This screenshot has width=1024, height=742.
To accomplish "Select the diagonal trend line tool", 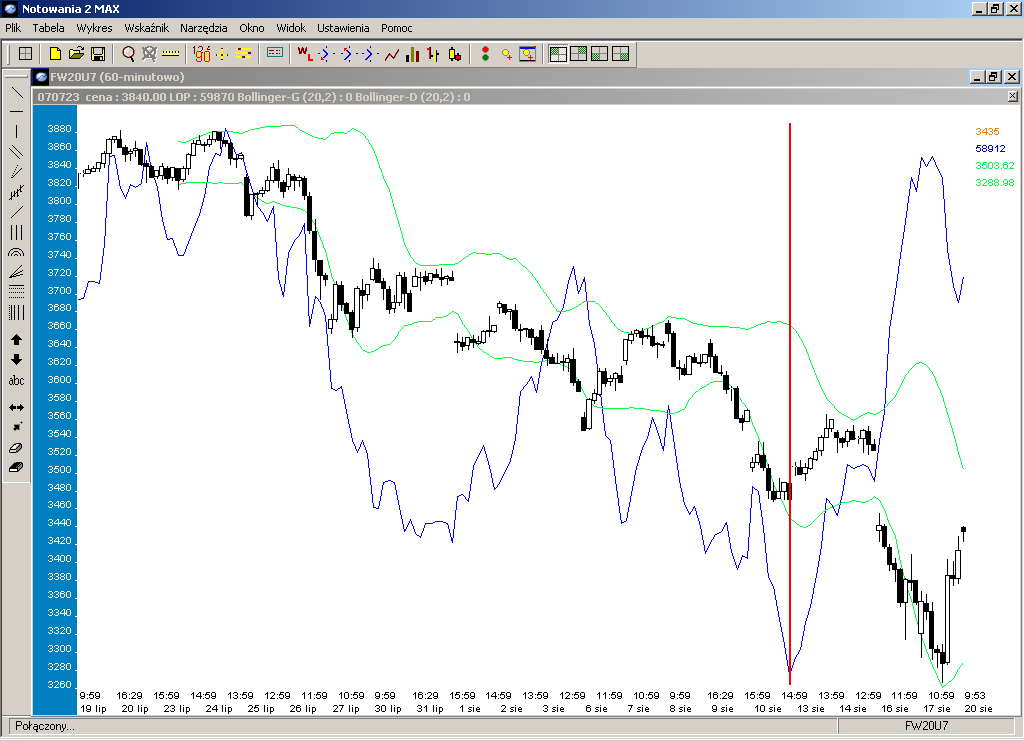I will point(16,92).
